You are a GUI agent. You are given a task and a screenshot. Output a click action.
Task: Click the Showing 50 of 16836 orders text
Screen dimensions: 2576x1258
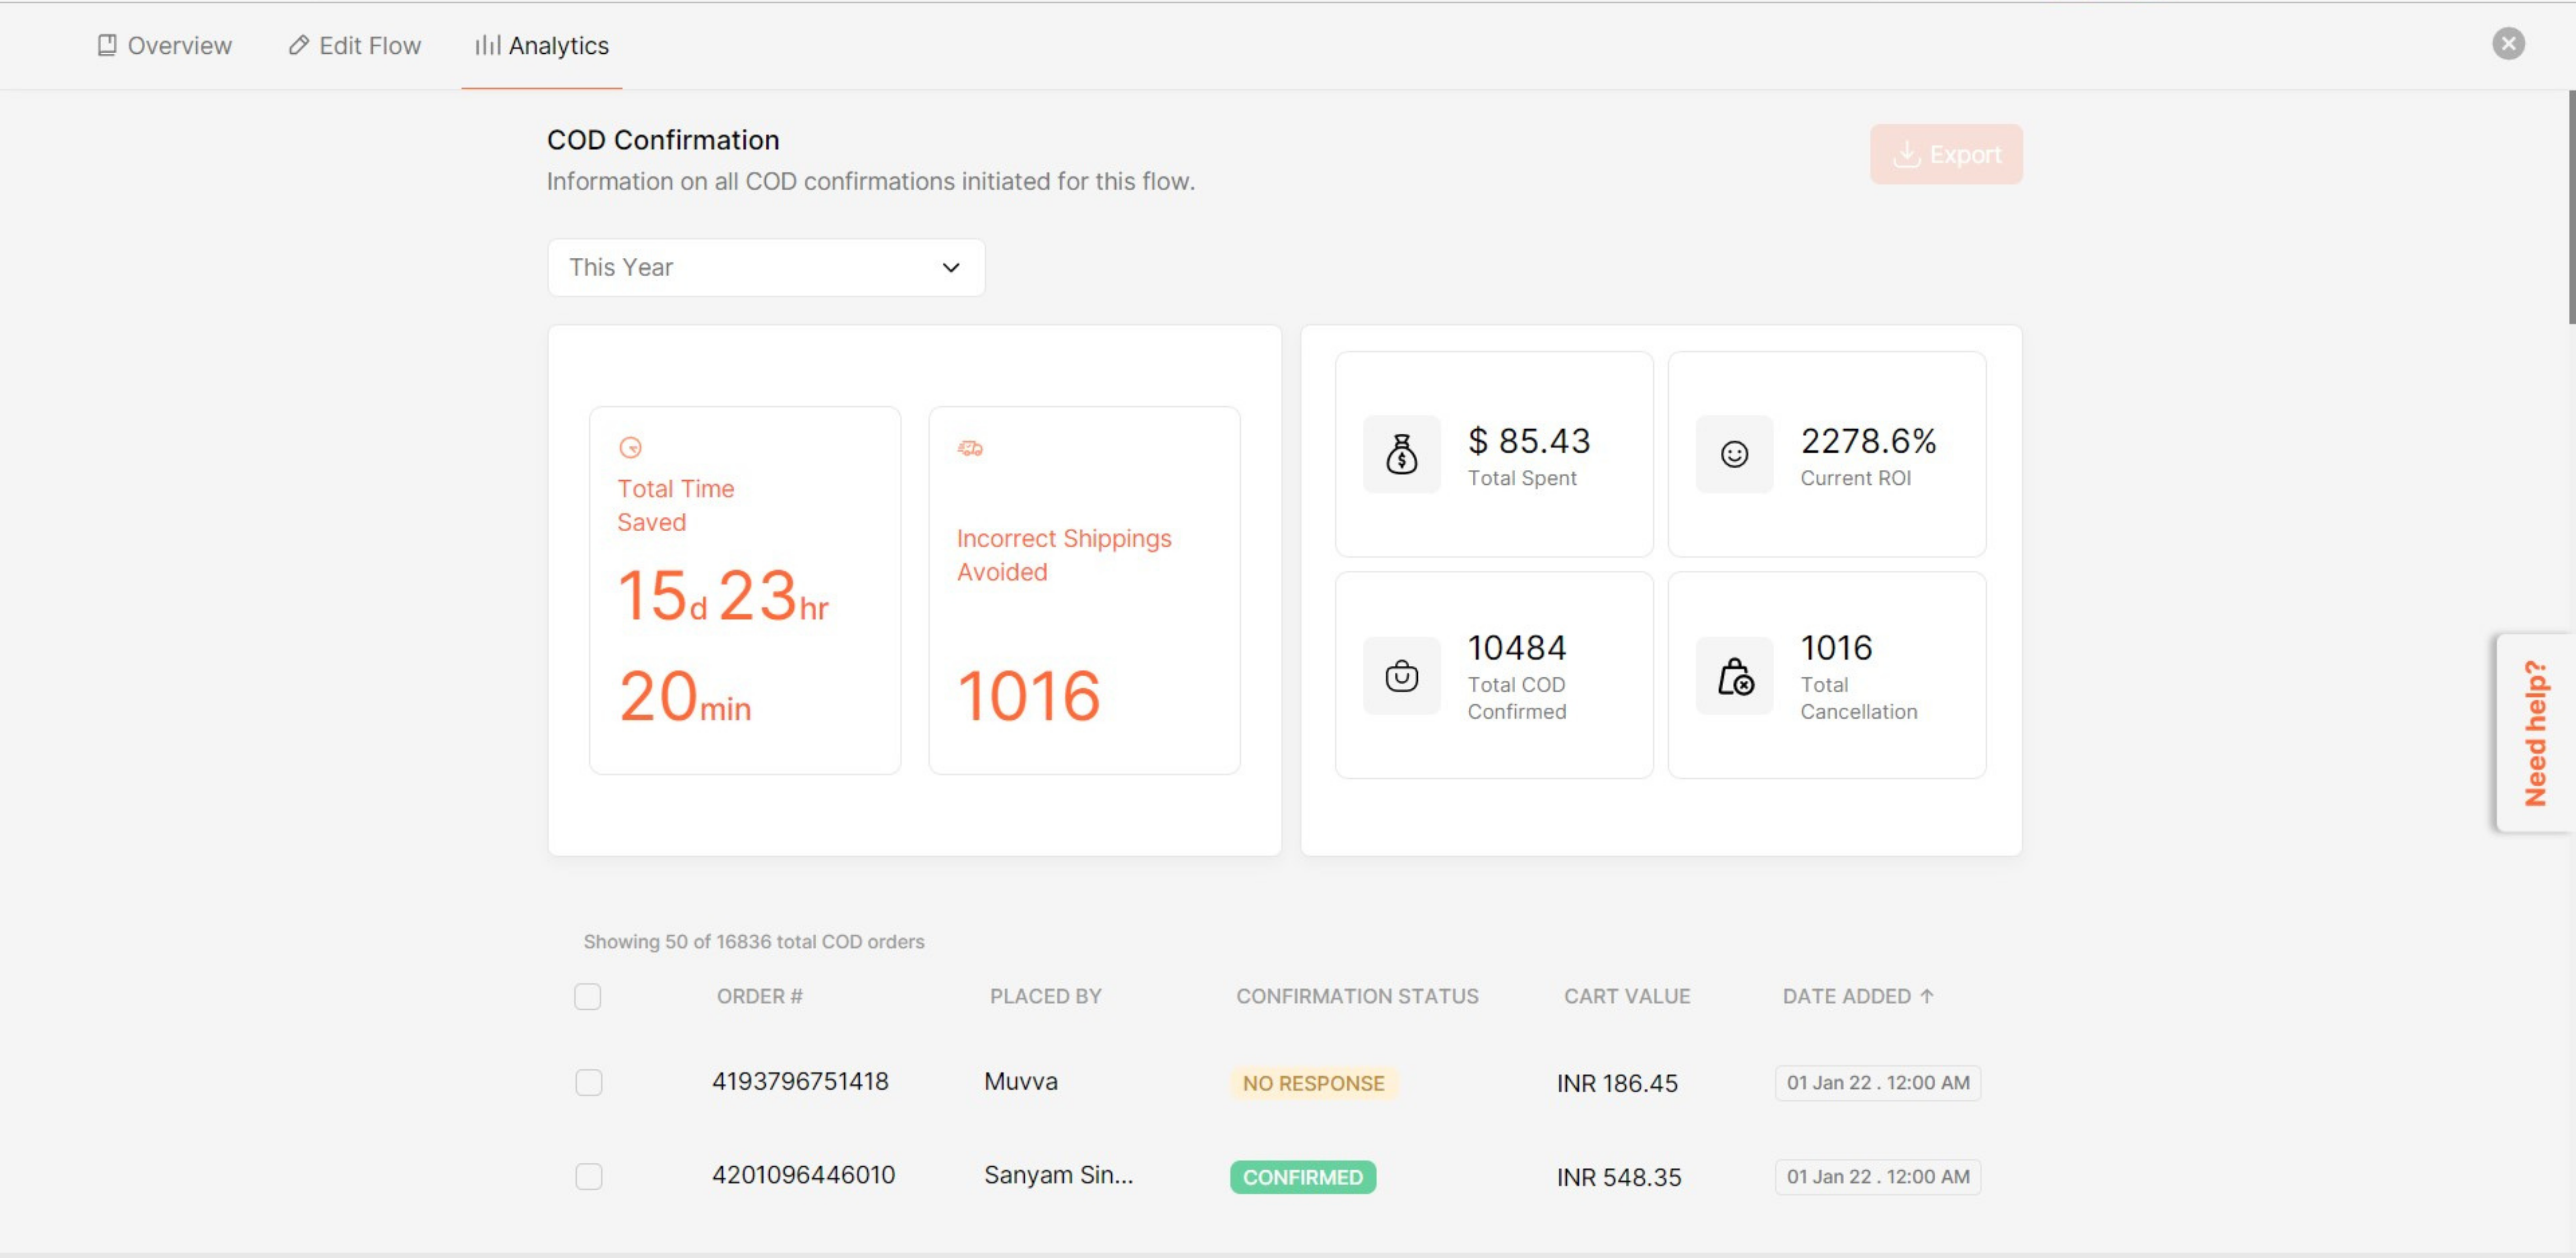[x=754, y=942]
